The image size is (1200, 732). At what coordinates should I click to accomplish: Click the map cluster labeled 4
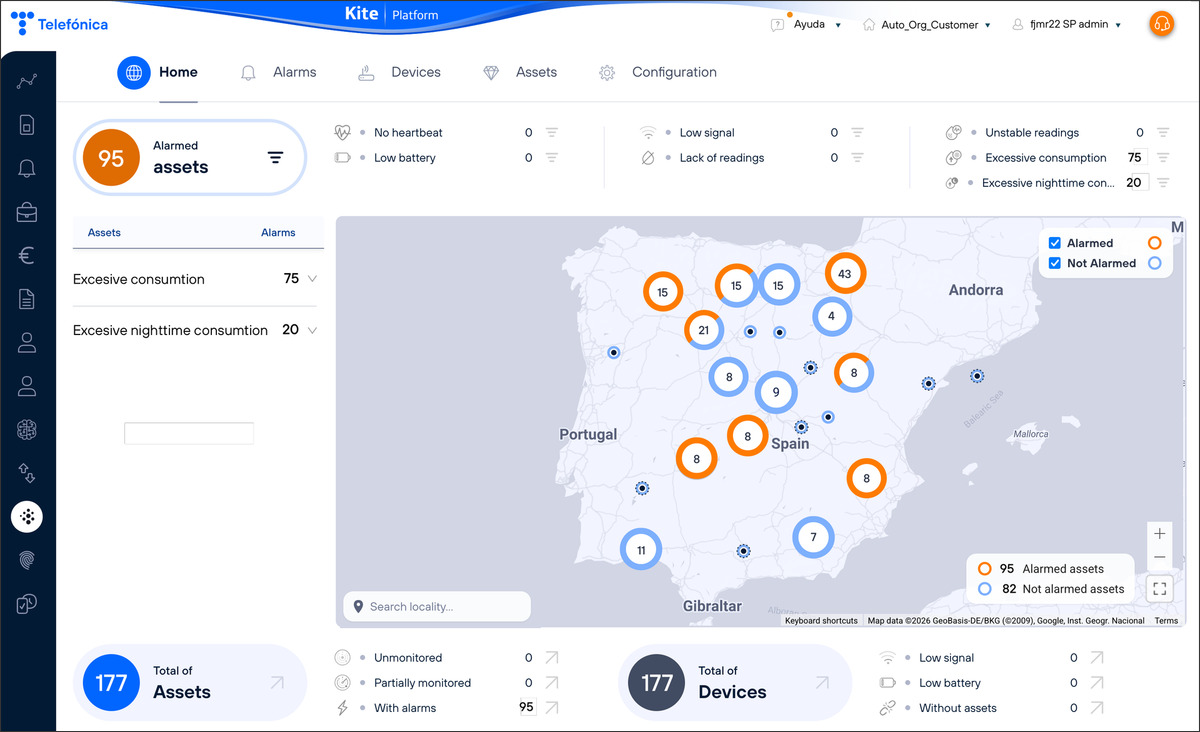coord(832,316)
